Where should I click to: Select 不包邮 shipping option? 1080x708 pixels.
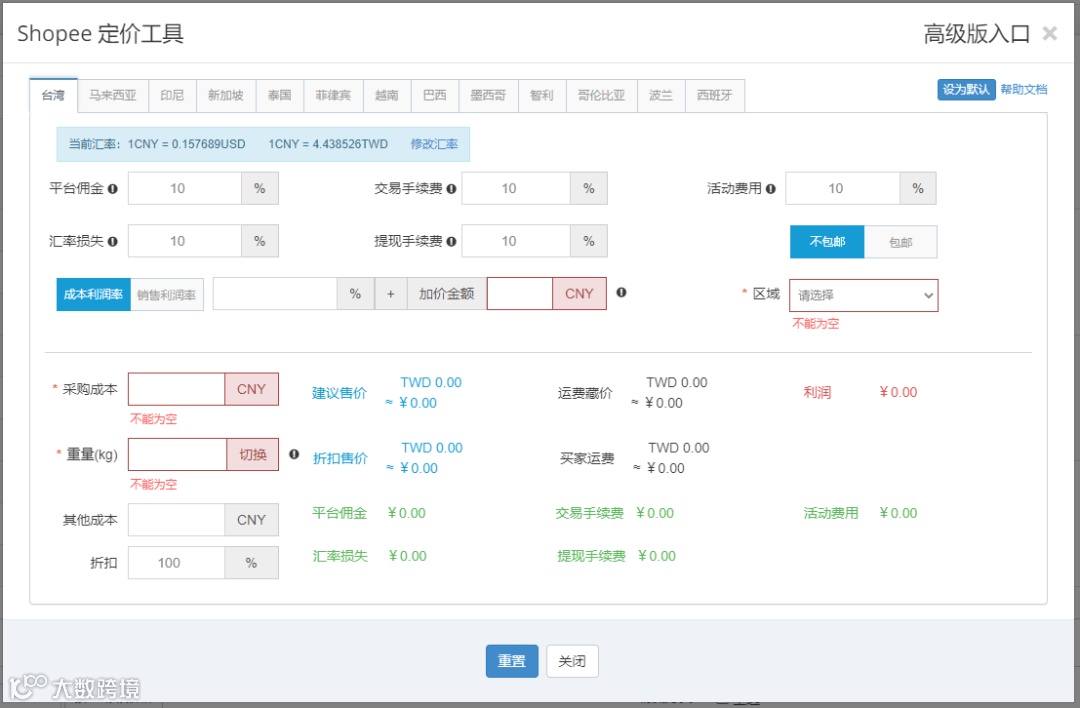tap(827, 242)
